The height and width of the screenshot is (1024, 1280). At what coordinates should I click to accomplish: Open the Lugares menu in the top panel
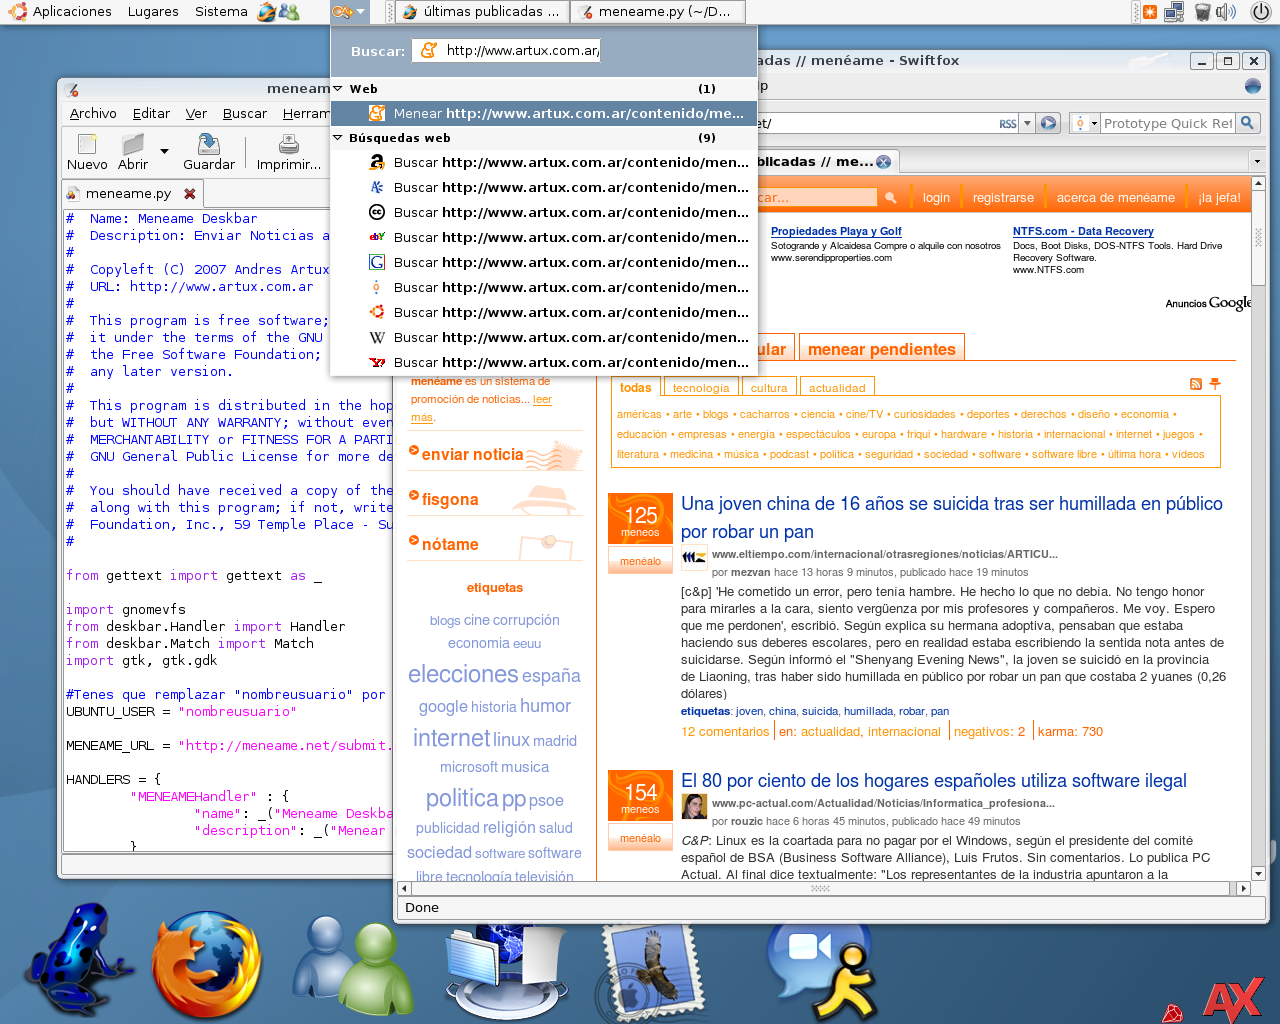153,12
